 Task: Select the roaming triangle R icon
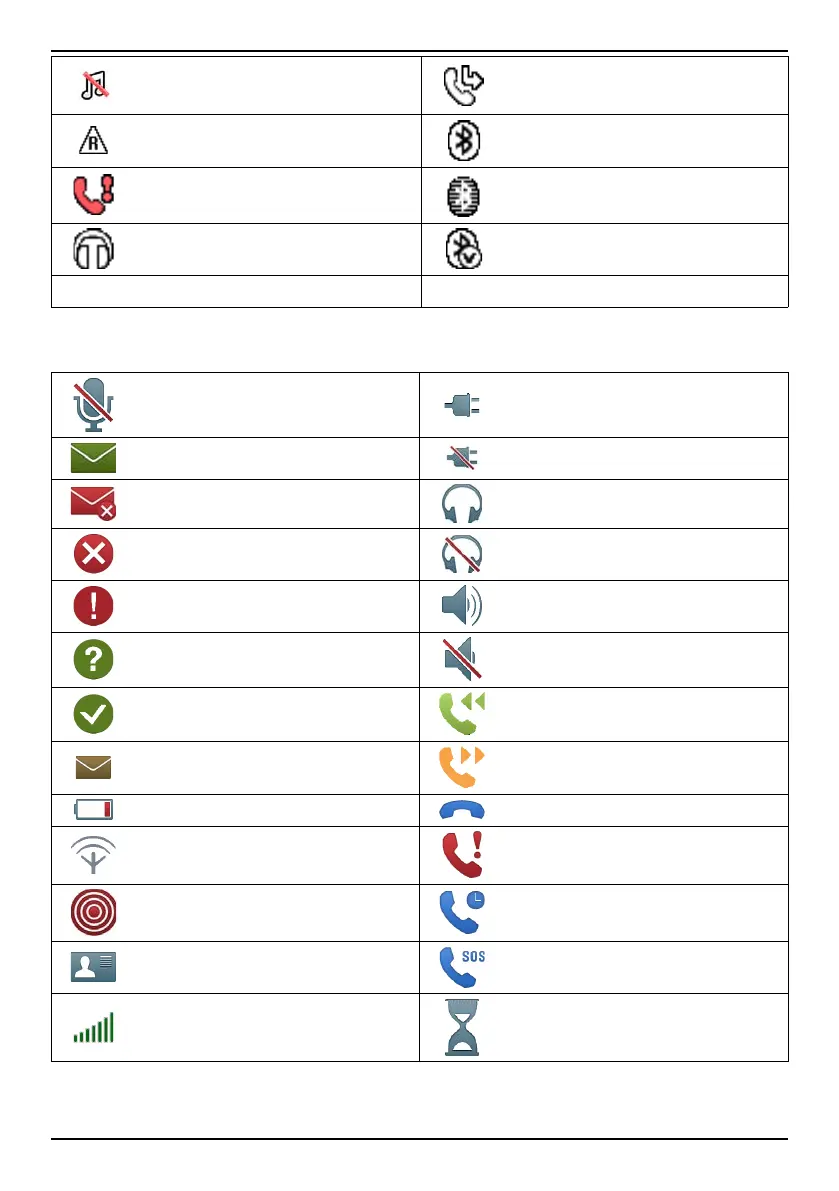93,142
